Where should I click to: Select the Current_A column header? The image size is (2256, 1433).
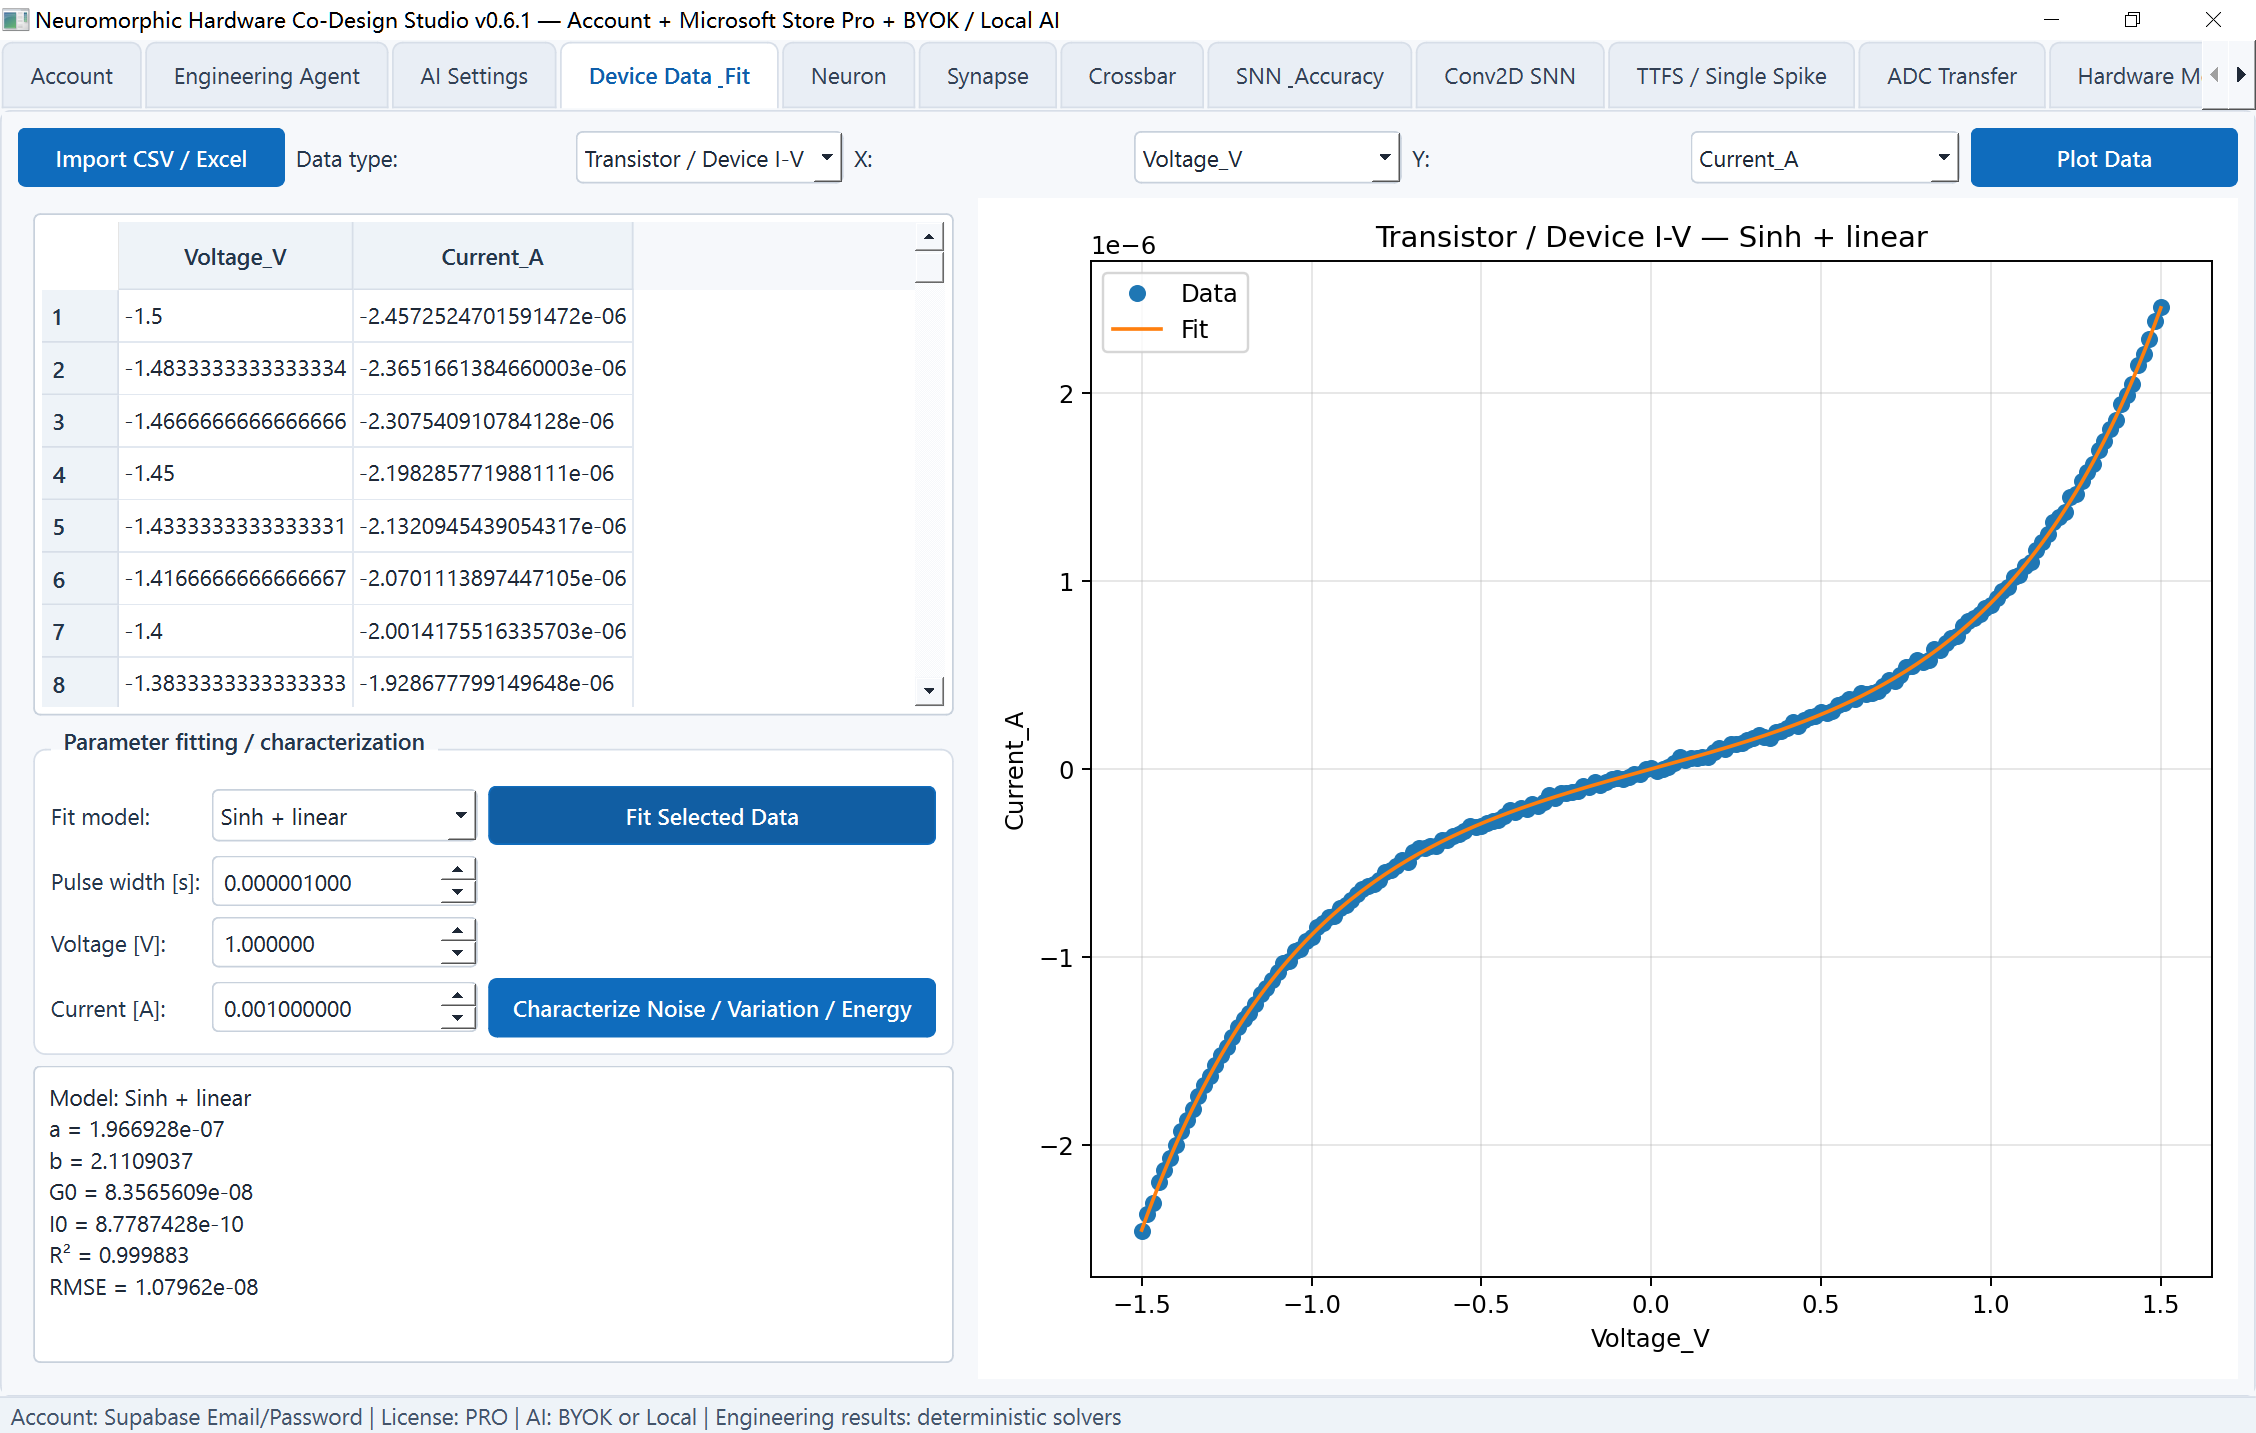[492, 257]
